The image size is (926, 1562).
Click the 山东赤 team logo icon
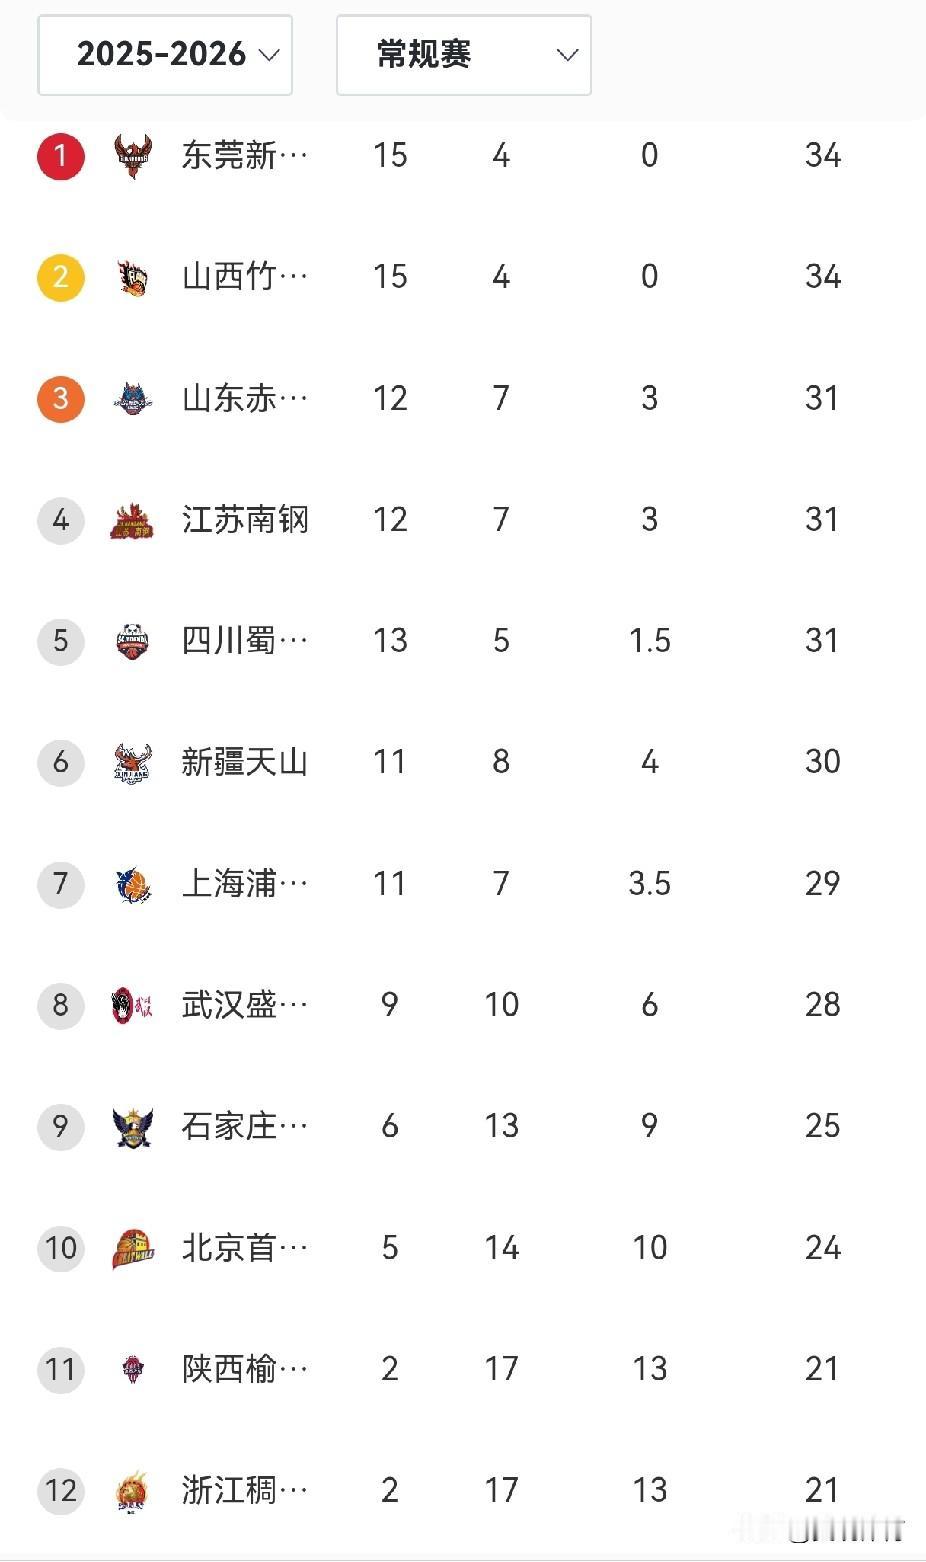tap(132, 399)
